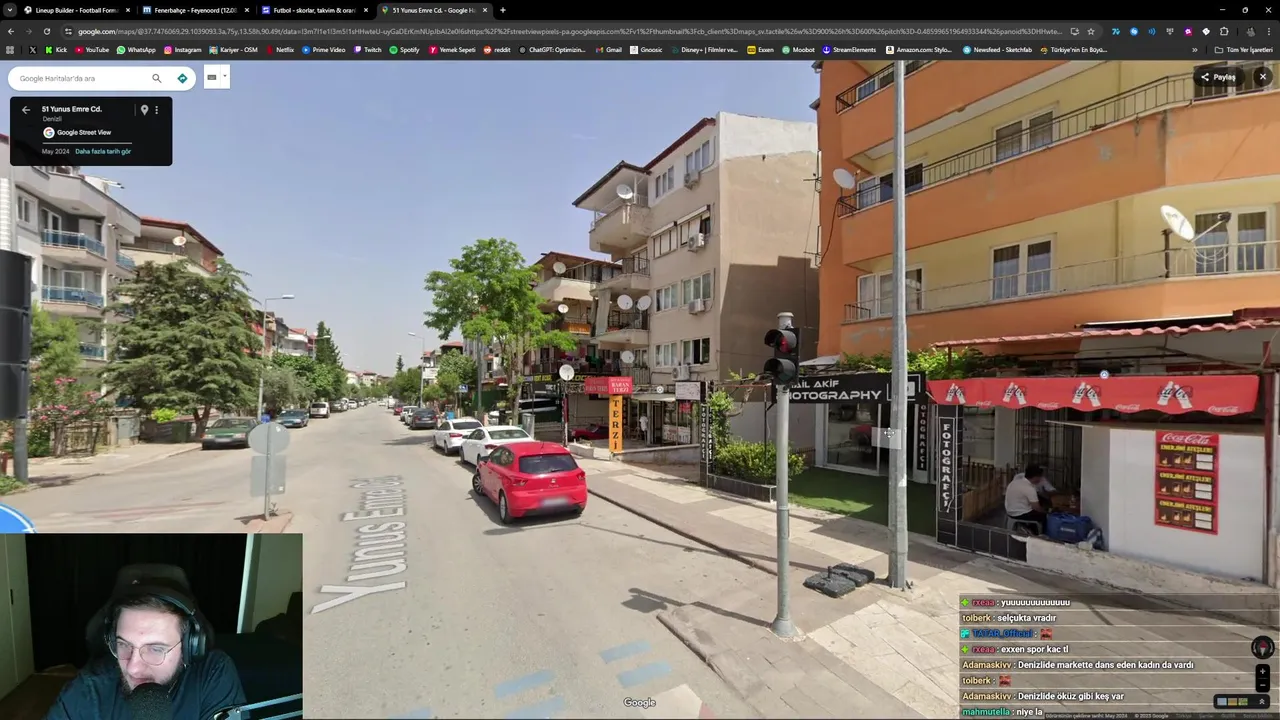
Task: Open the YouTube bookmark
Action: pyautogui.click(x=91, y=49)
